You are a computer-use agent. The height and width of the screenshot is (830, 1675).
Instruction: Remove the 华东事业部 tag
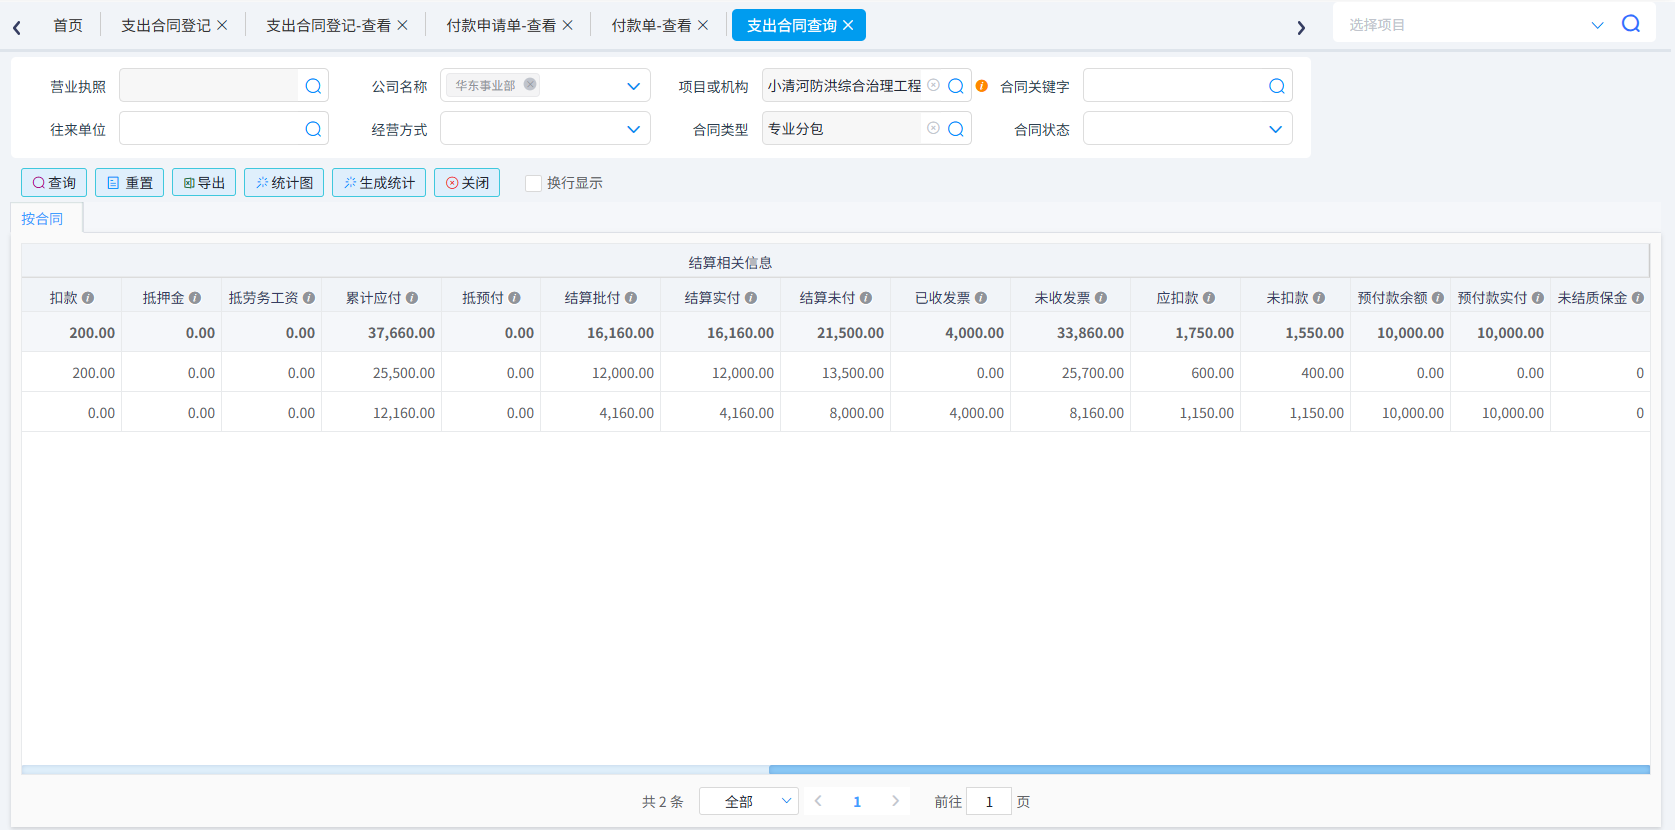click(x=530, y=84)
